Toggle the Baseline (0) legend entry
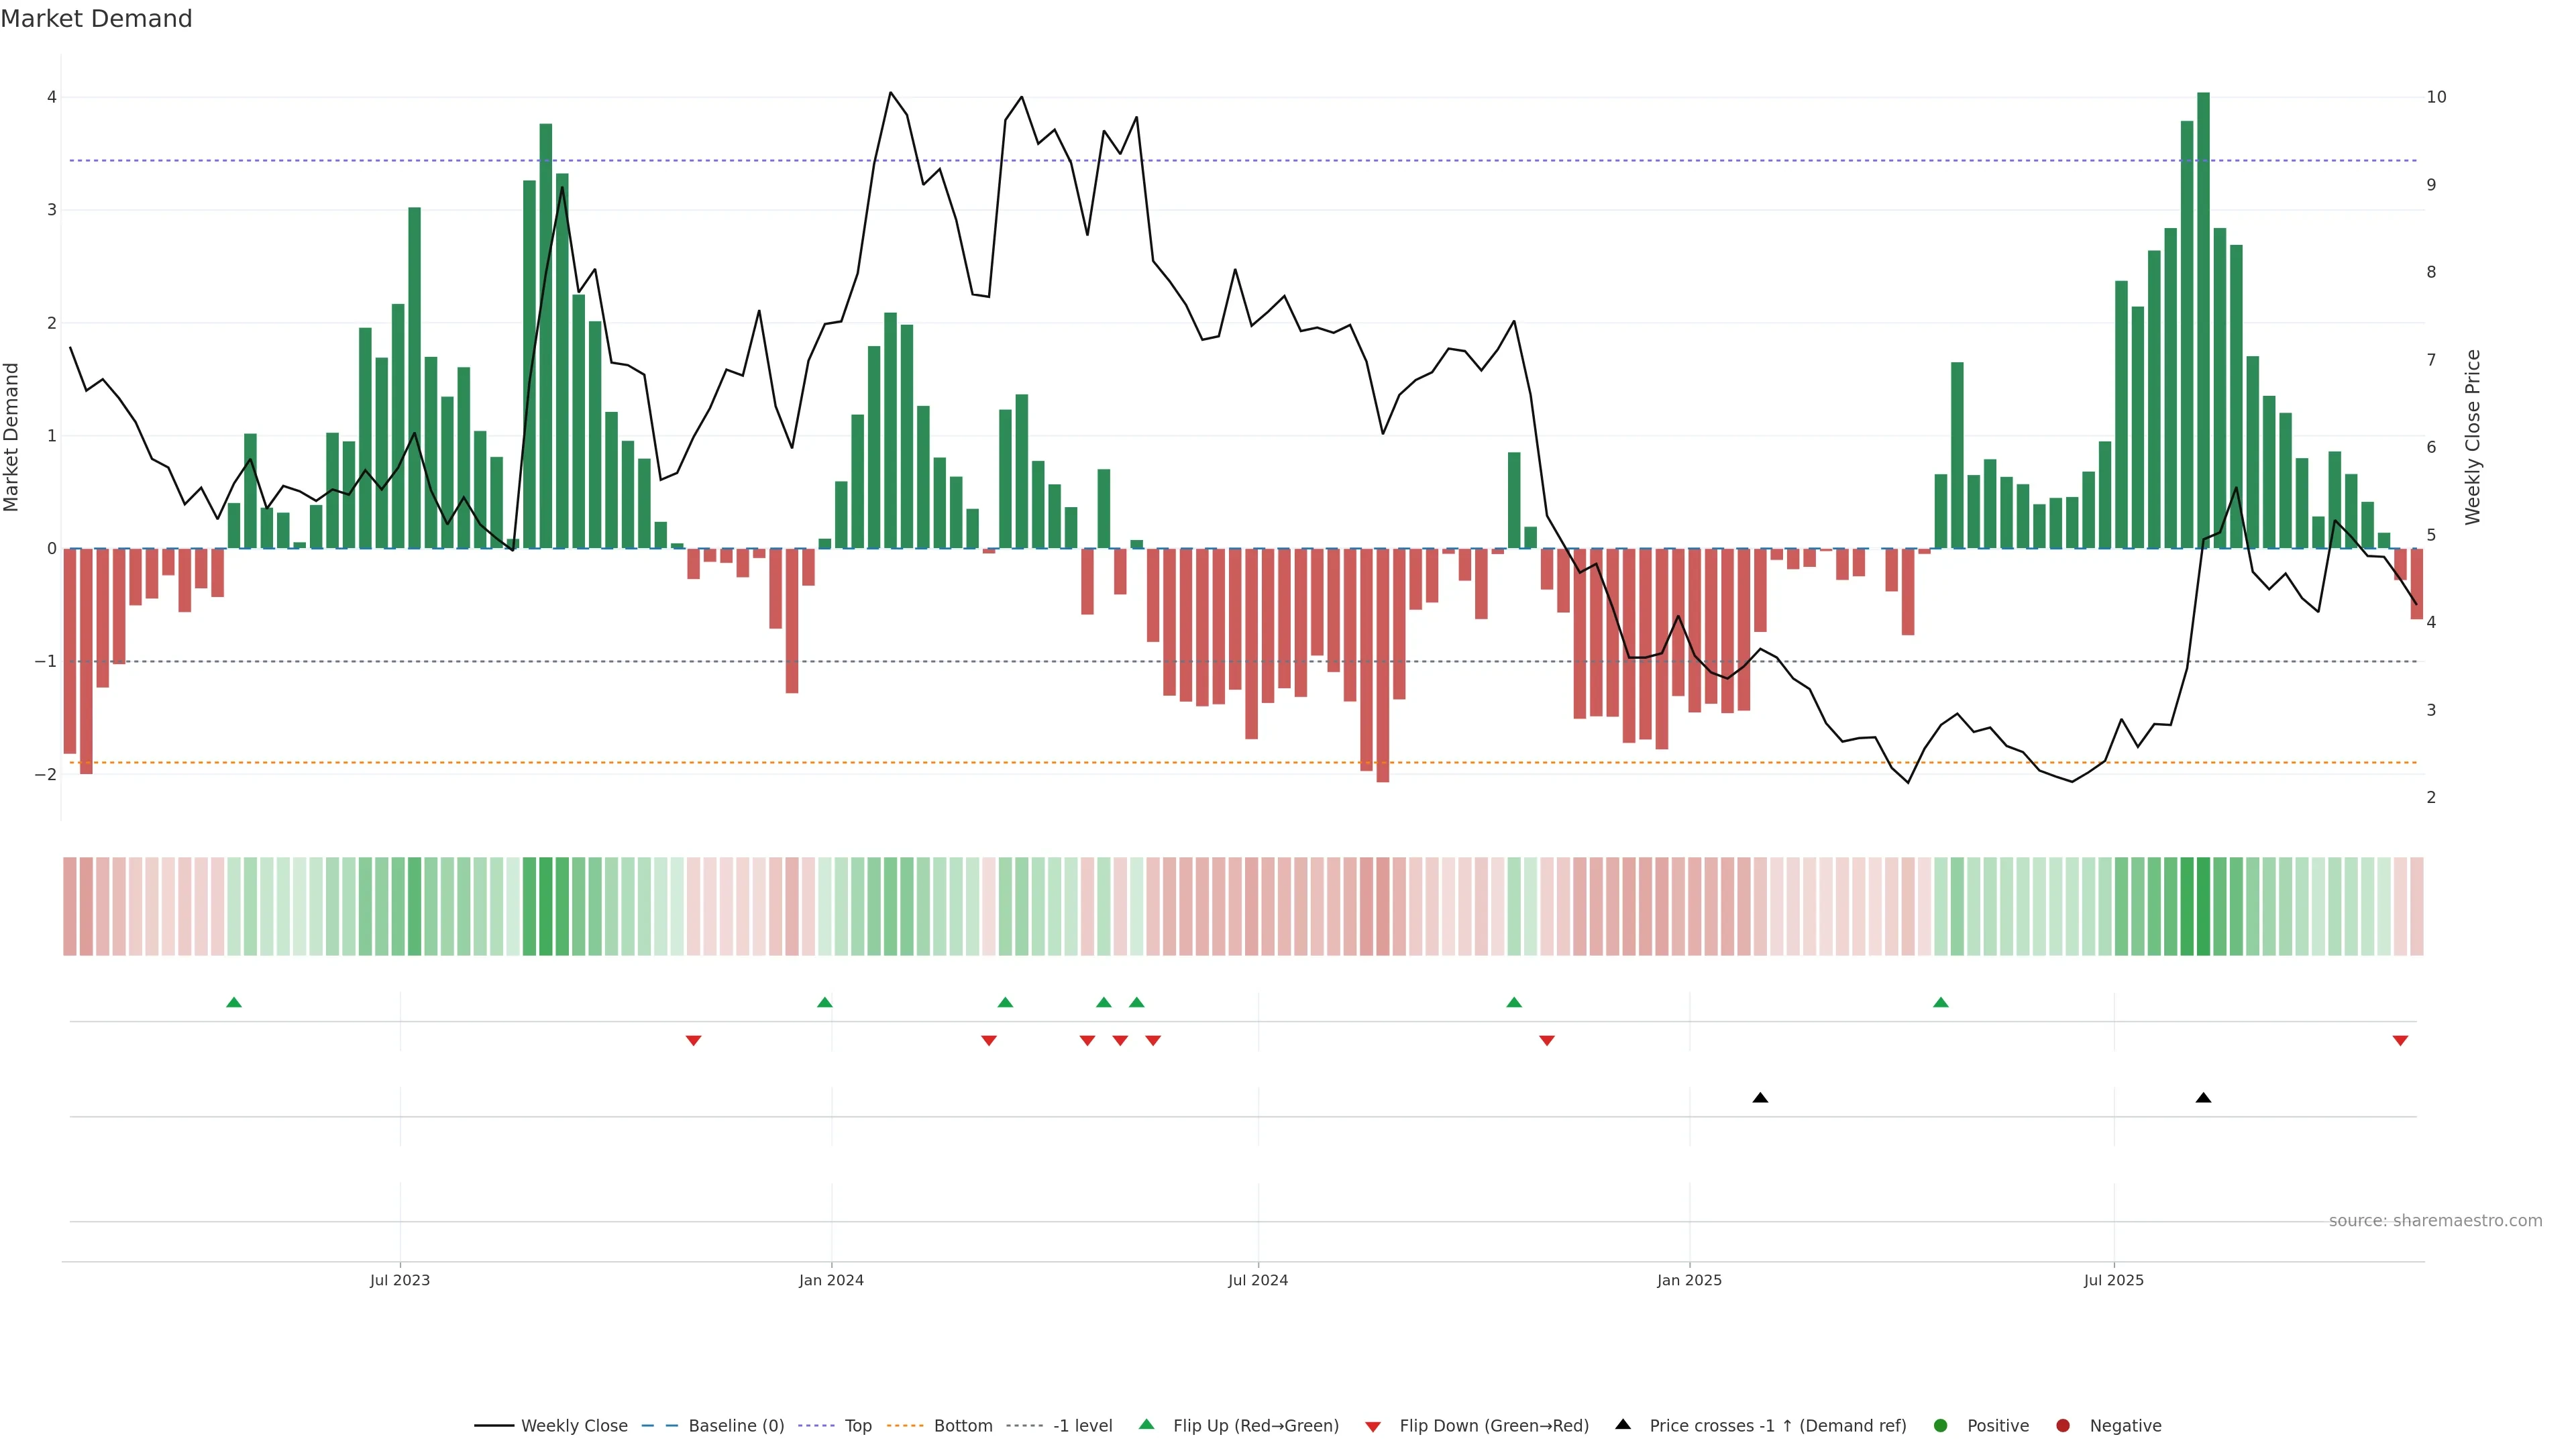 pyautogui.click(x=736, y=1425)
